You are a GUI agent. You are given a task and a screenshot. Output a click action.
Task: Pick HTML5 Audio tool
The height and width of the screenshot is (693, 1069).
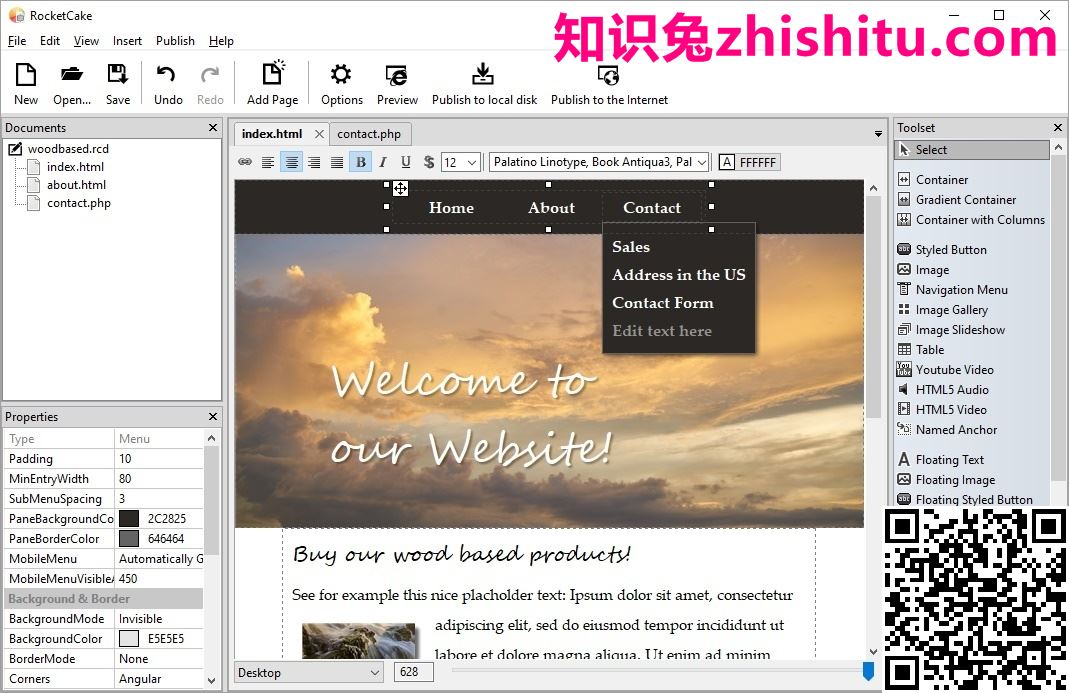[x=943, y=389]
